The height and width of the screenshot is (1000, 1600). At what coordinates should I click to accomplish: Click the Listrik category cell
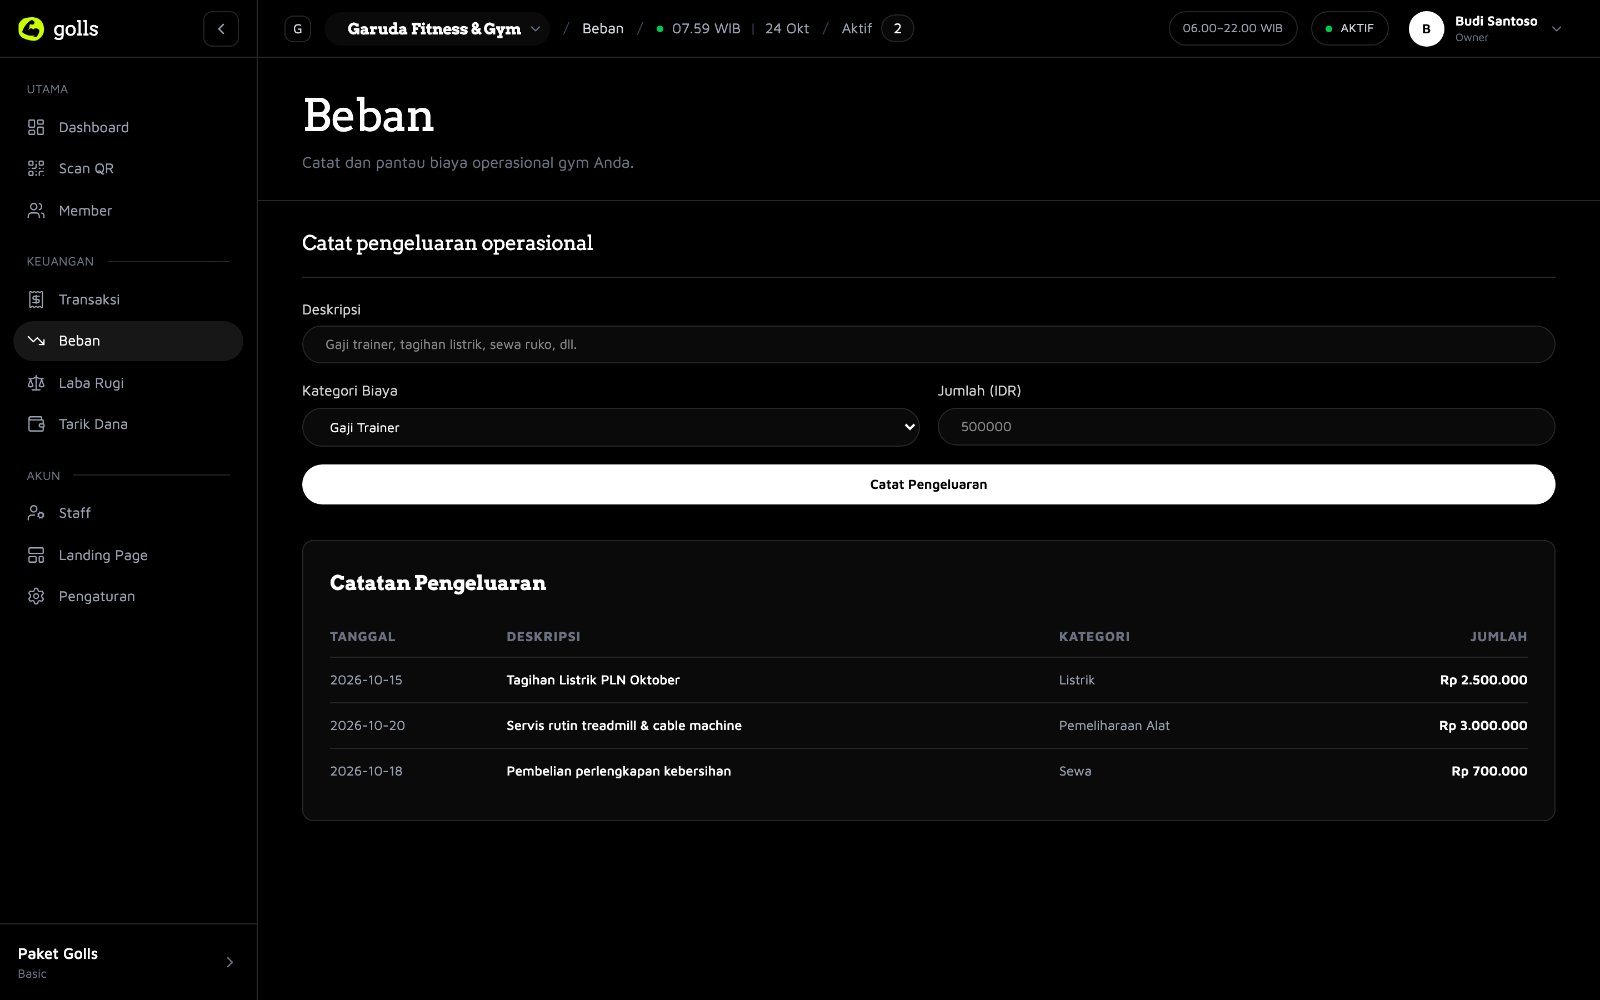click(x=1077, y=680)
